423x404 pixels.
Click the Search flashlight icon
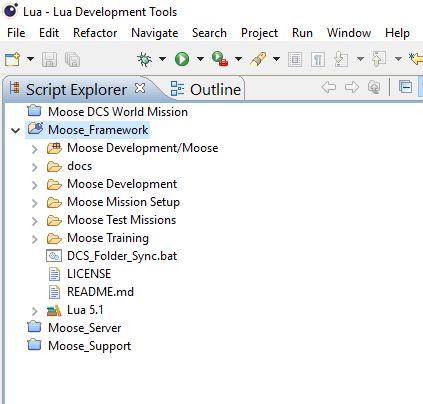(x=258, y=59)
